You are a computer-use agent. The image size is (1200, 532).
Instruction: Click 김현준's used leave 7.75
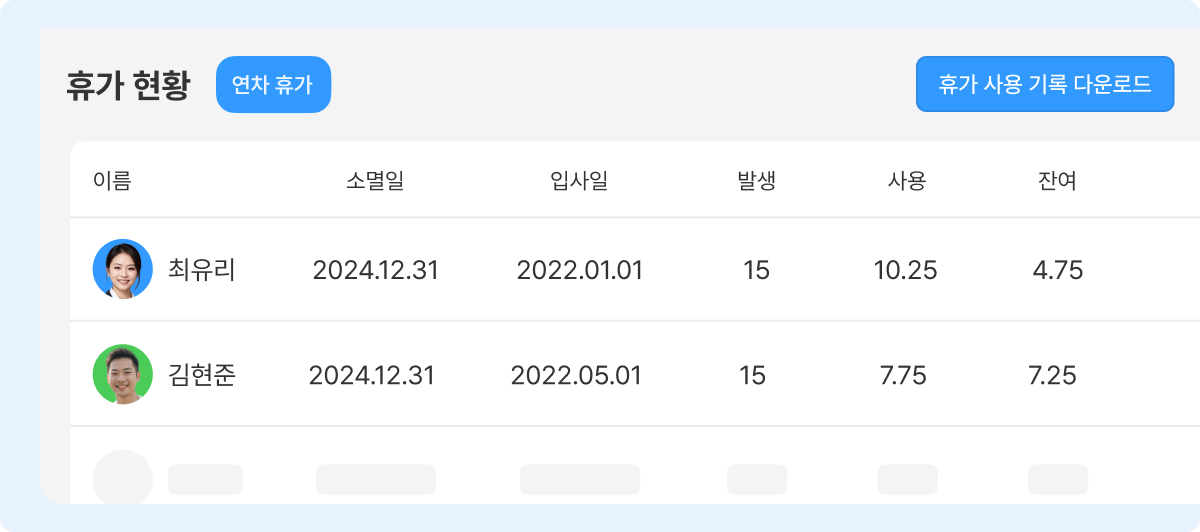coord(903,376)
